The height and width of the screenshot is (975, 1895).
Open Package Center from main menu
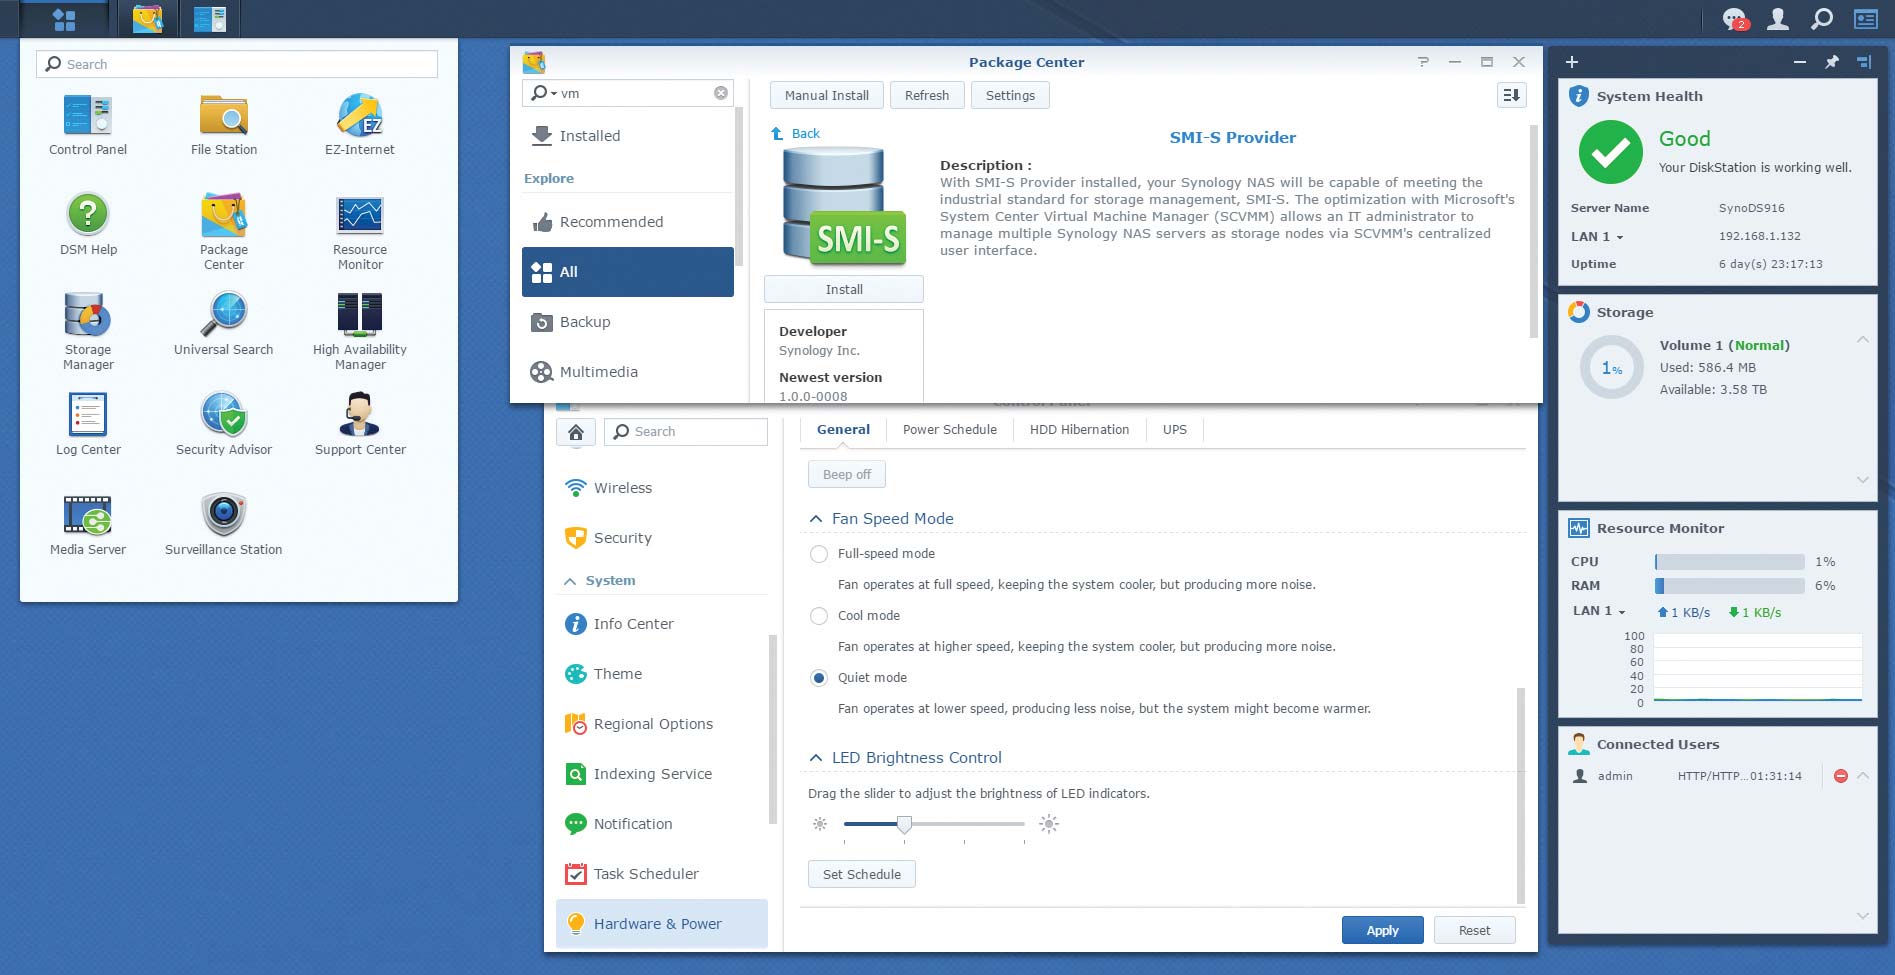pos(224,231)
